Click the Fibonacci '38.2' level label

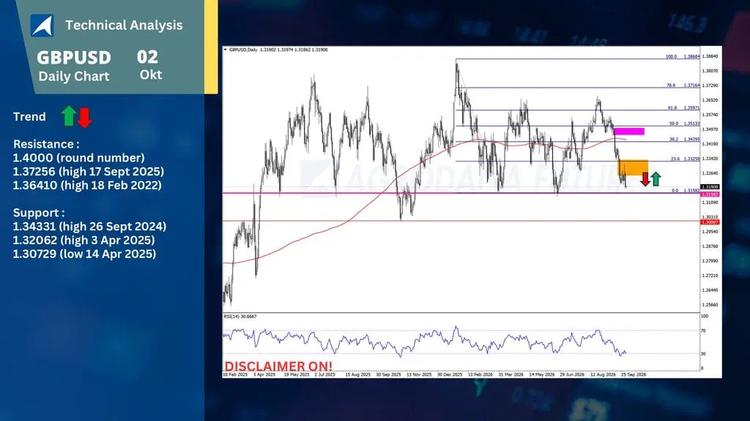674,139
